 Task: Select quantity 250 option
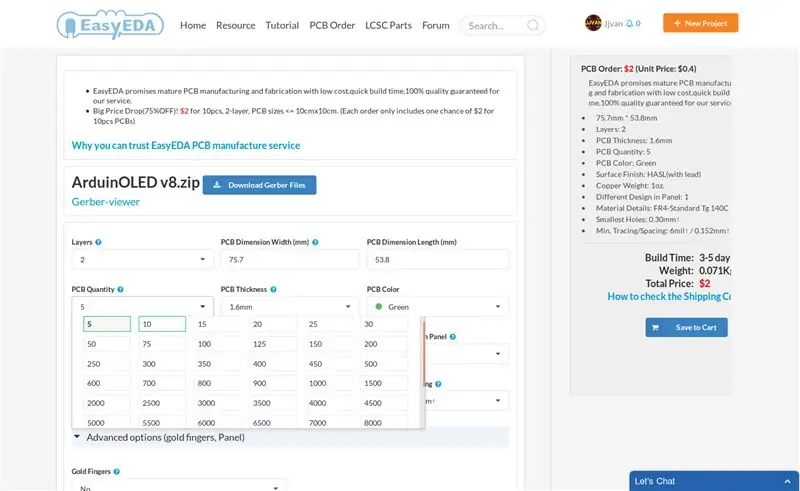pyautogui.click(x=107, y=364)
